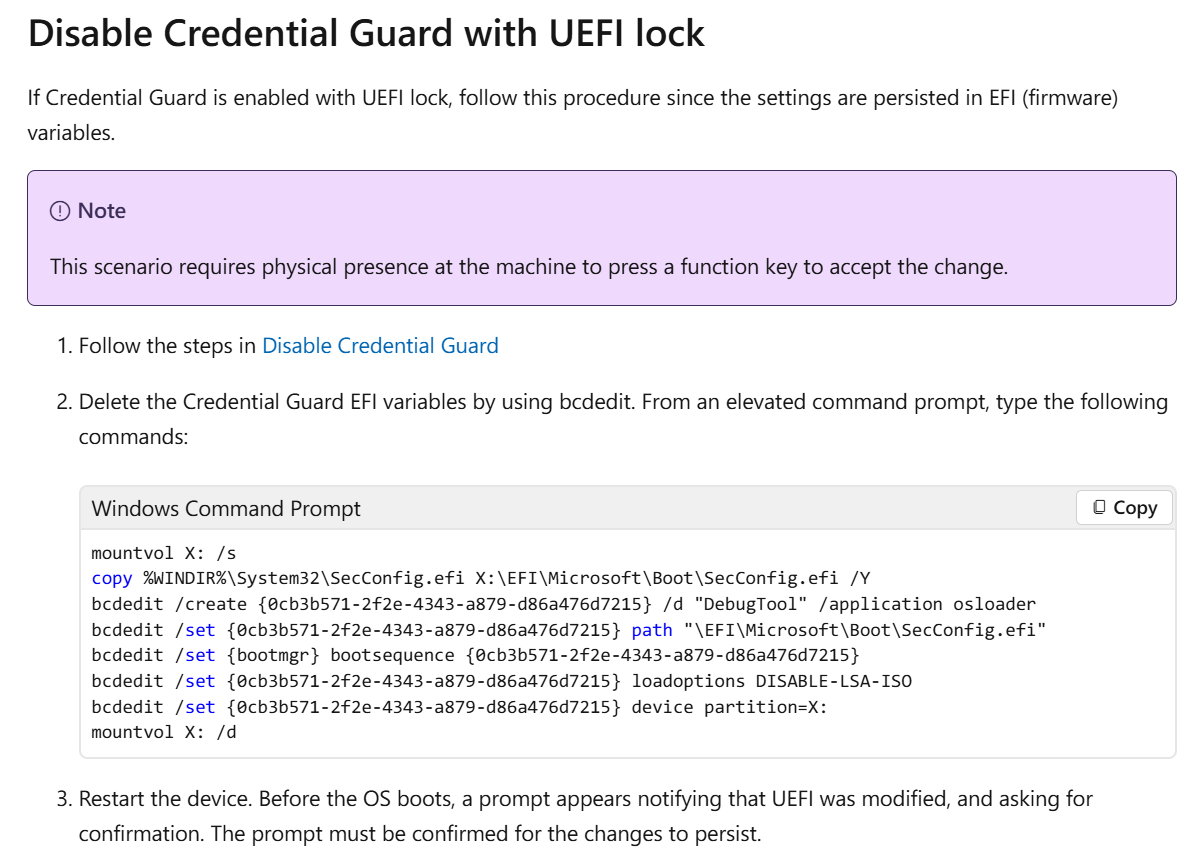Click the 'mountvol X: /s' code line
The image size is (1200, 855).
(163, 553)
